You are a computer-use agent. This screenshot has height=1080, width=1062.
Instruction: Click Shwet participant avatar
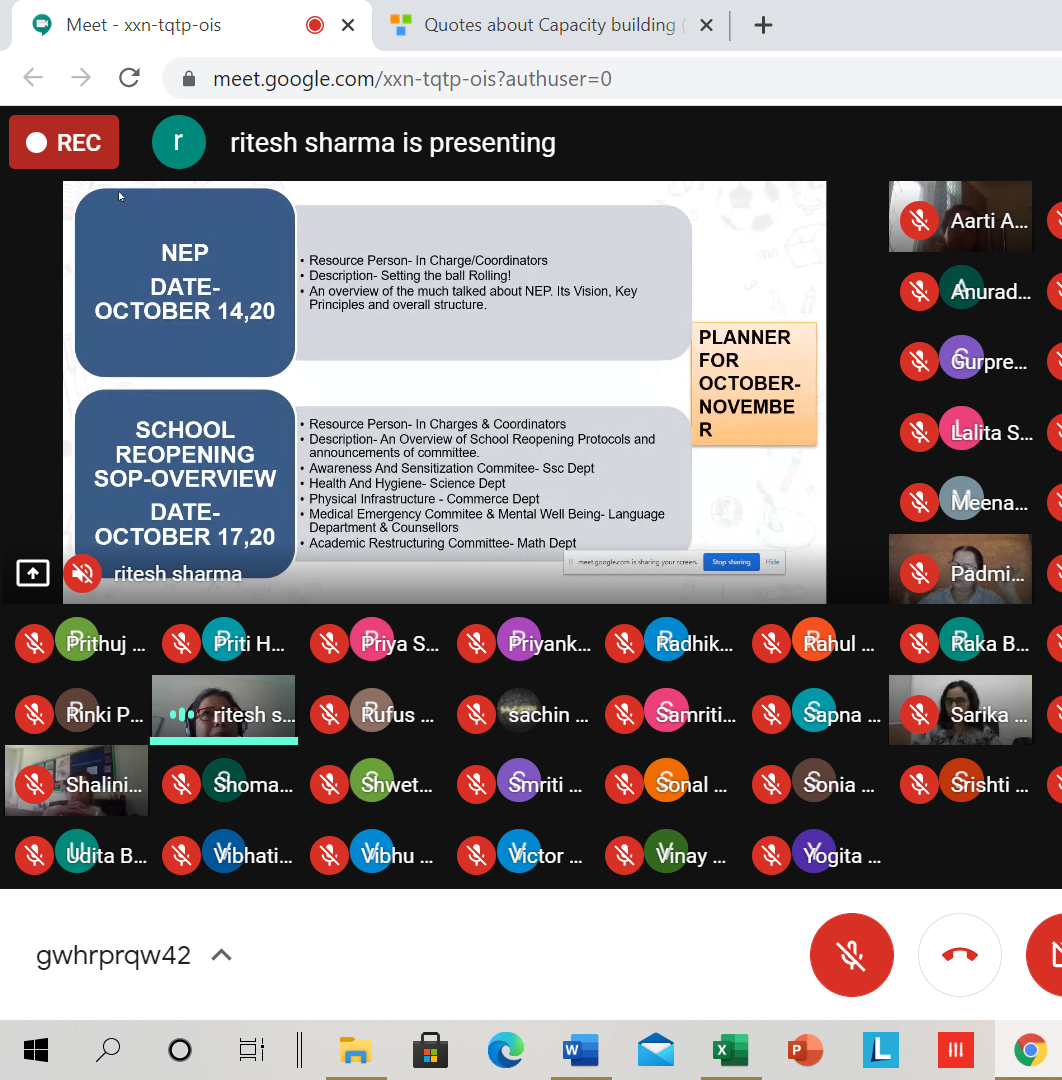click(x=372, y=780)
